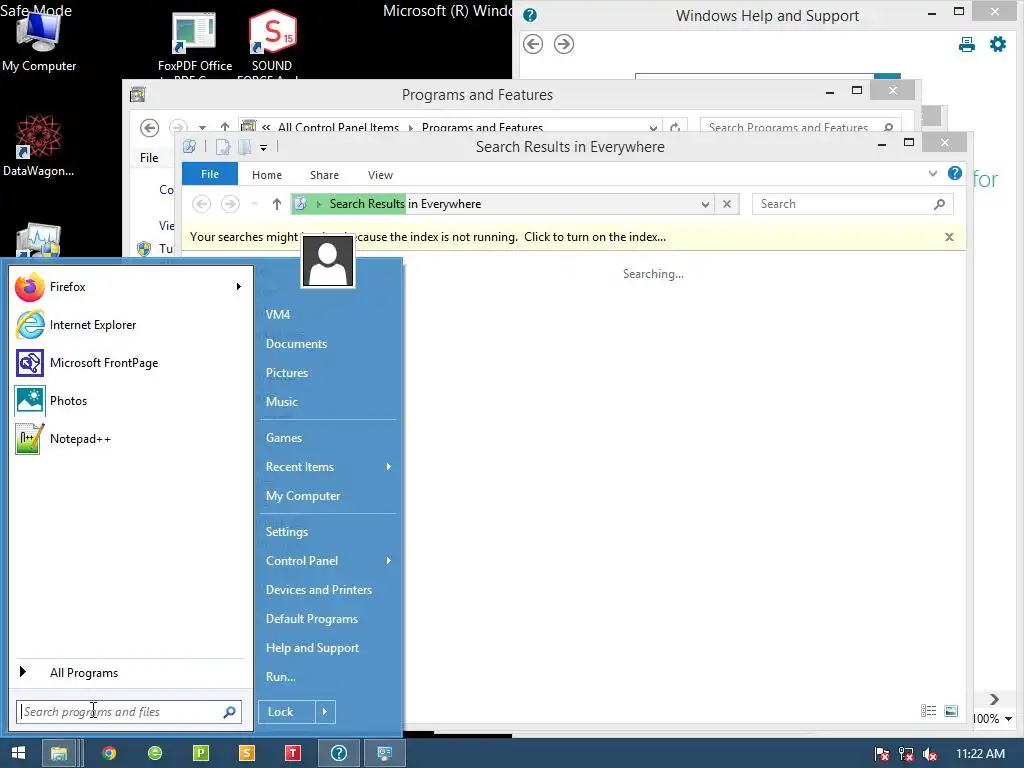Click the user account picture
Screen dimensions: 1024x768
tap(328, 261)
